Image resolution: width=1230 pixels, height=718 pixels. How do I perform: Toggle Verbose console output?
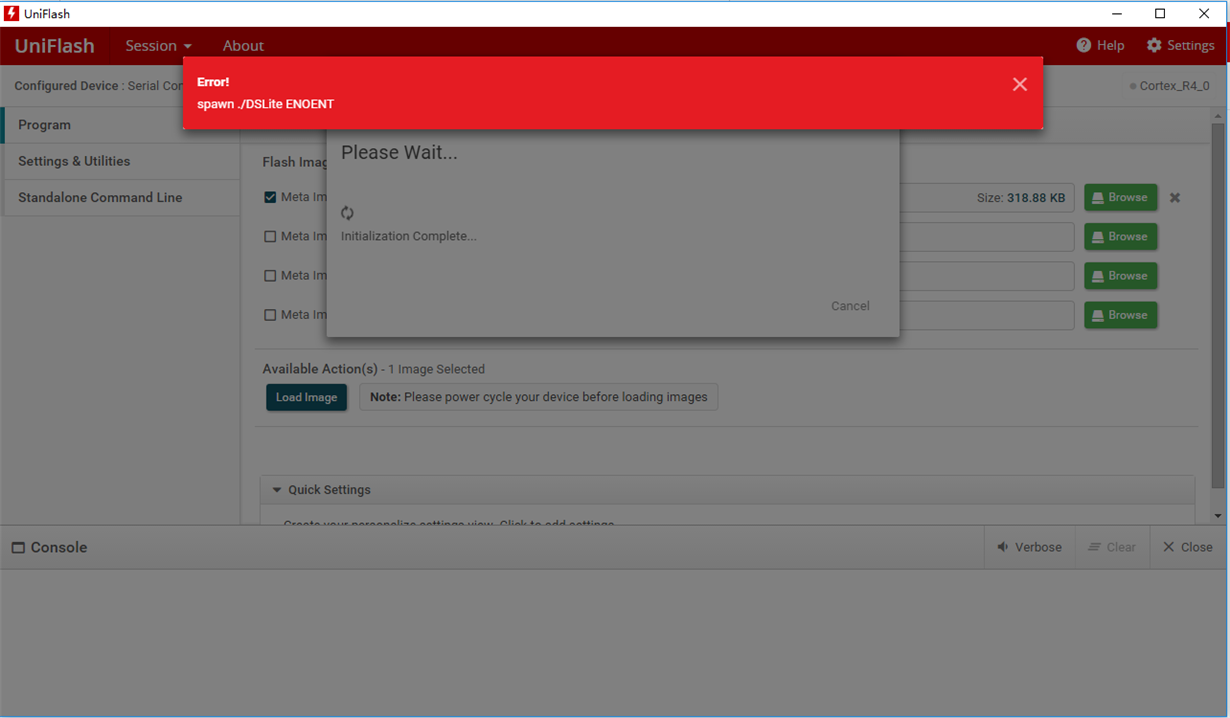tap(1030, 547)
